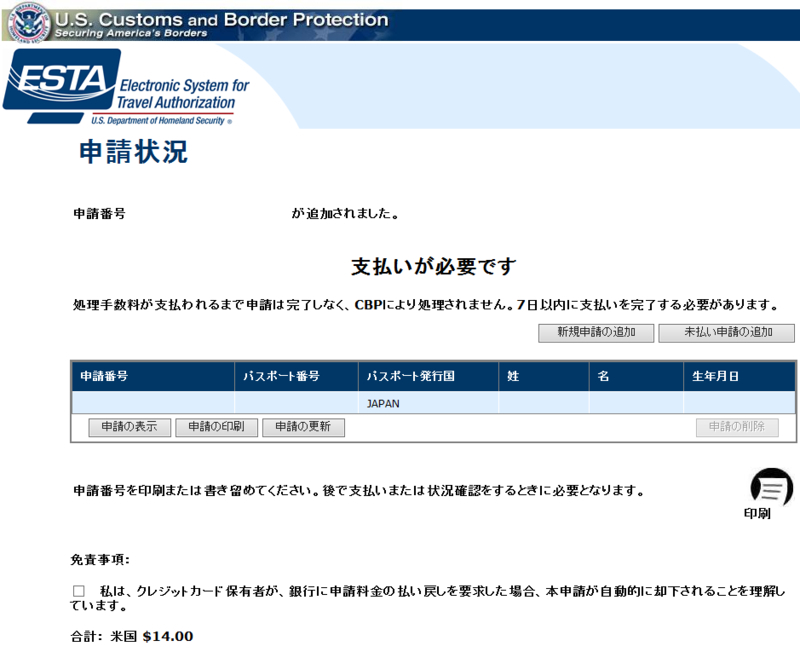800x652 pixels.
Task: Click the 申請の更新 button
Action: pyautogui.click(x=303, y=427)
